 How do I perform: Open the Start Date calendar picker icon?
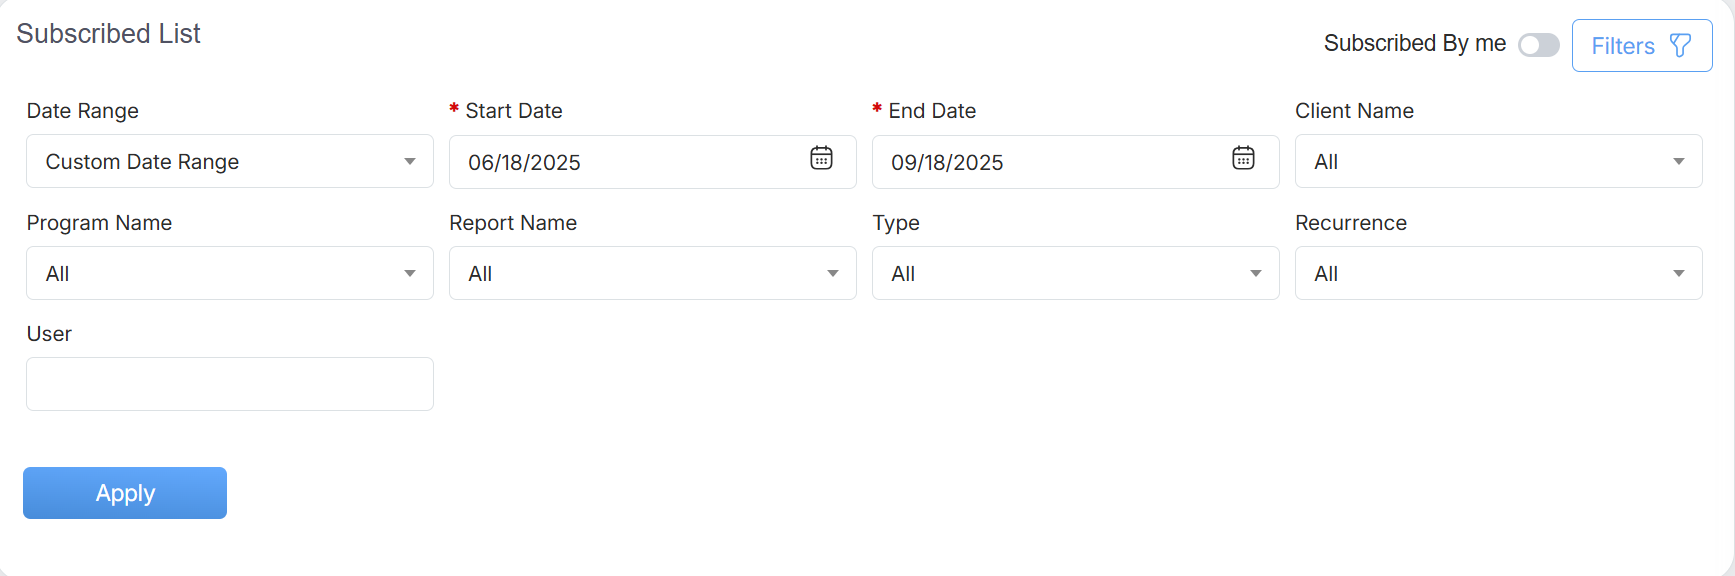click(821, 158)
